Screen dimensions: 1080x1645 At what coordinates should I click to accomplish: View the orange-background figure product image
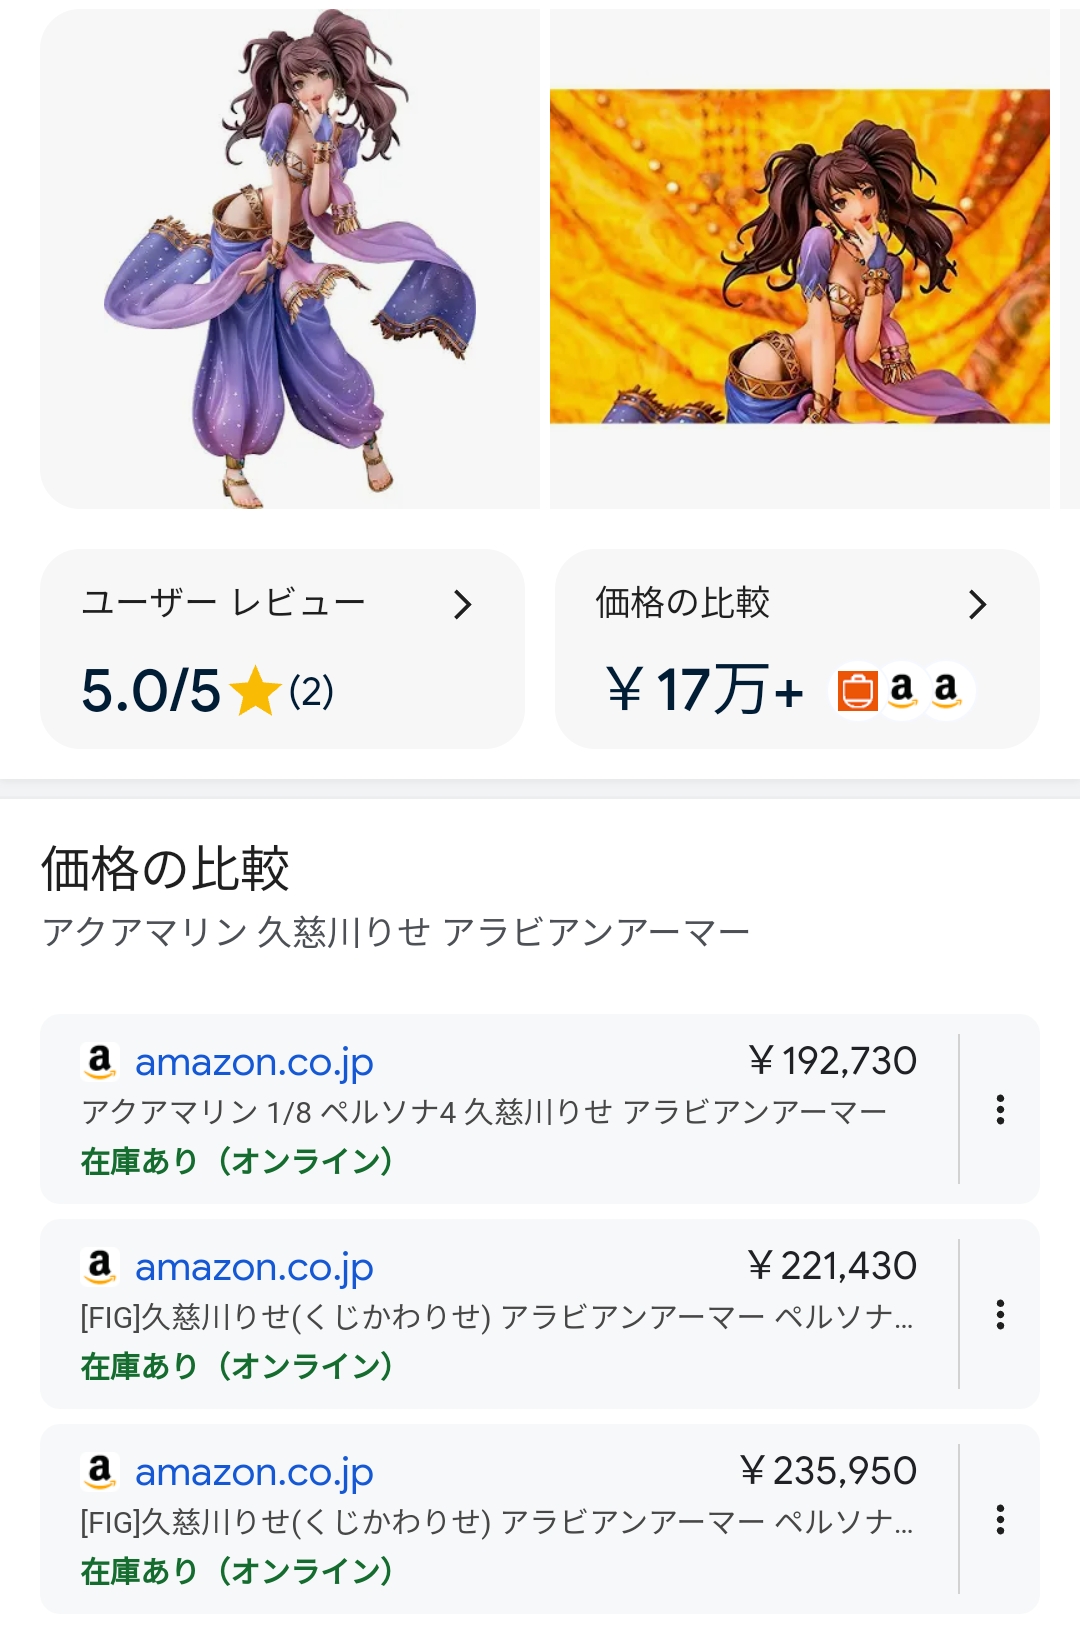[x=799, y=256]
